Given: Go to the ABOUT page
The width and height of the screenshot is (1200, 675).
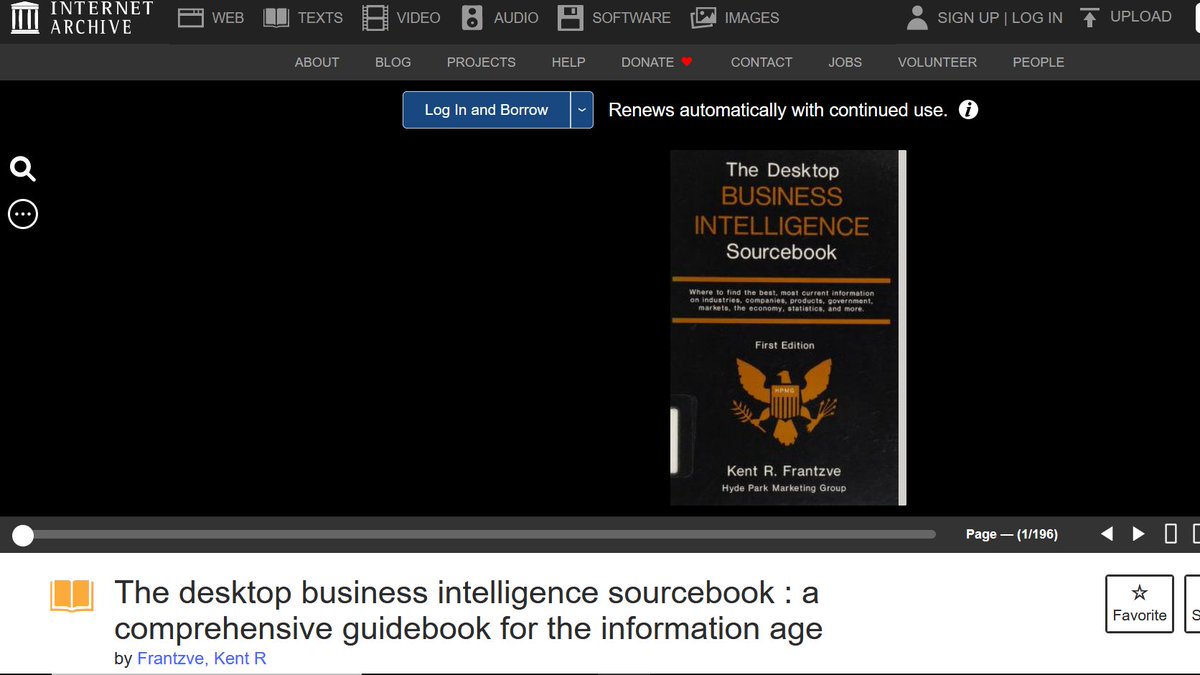Looking at the screenshot, I should (x=317, y=62).
